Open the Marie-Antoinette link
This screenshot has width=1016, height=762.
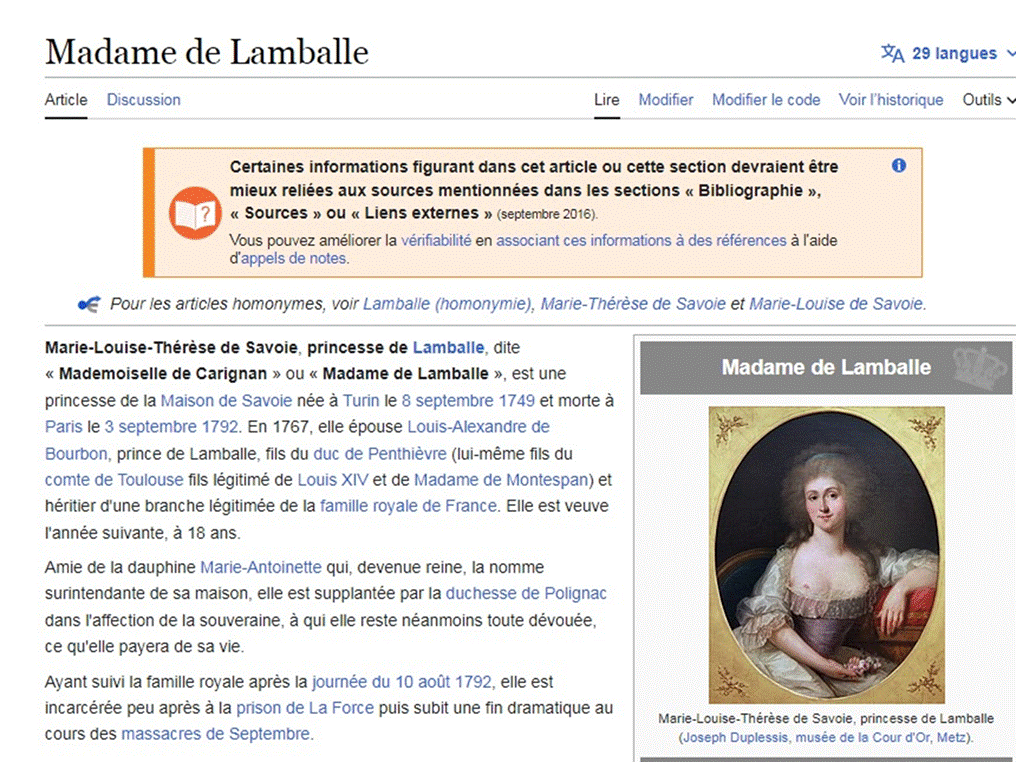(x=260, y=568)
